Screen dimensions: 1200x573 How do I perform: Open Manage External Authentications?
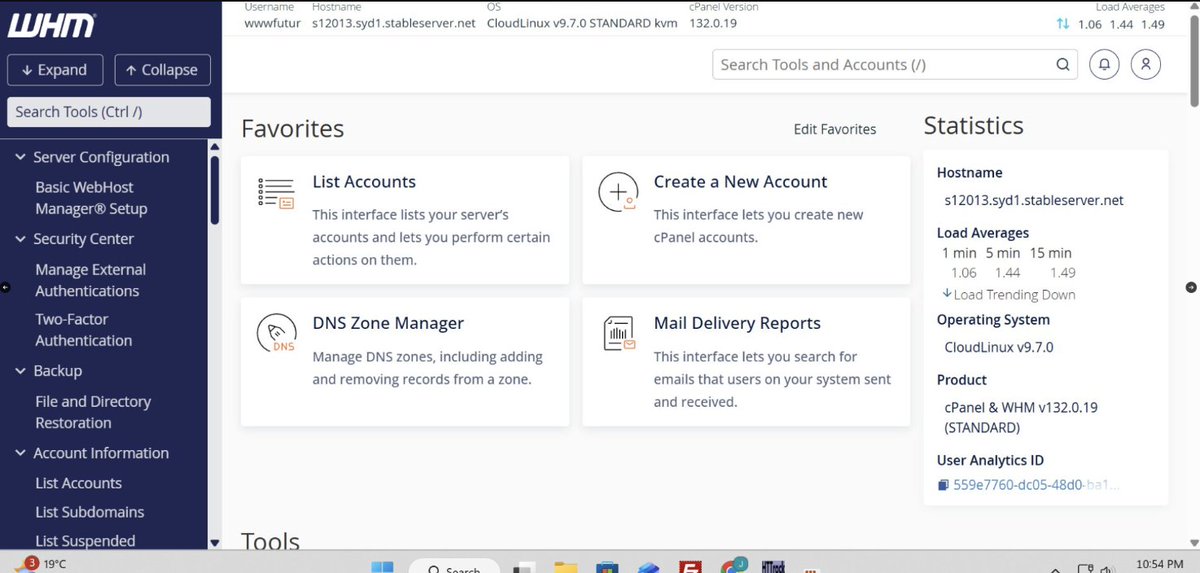tap(90, 280)
